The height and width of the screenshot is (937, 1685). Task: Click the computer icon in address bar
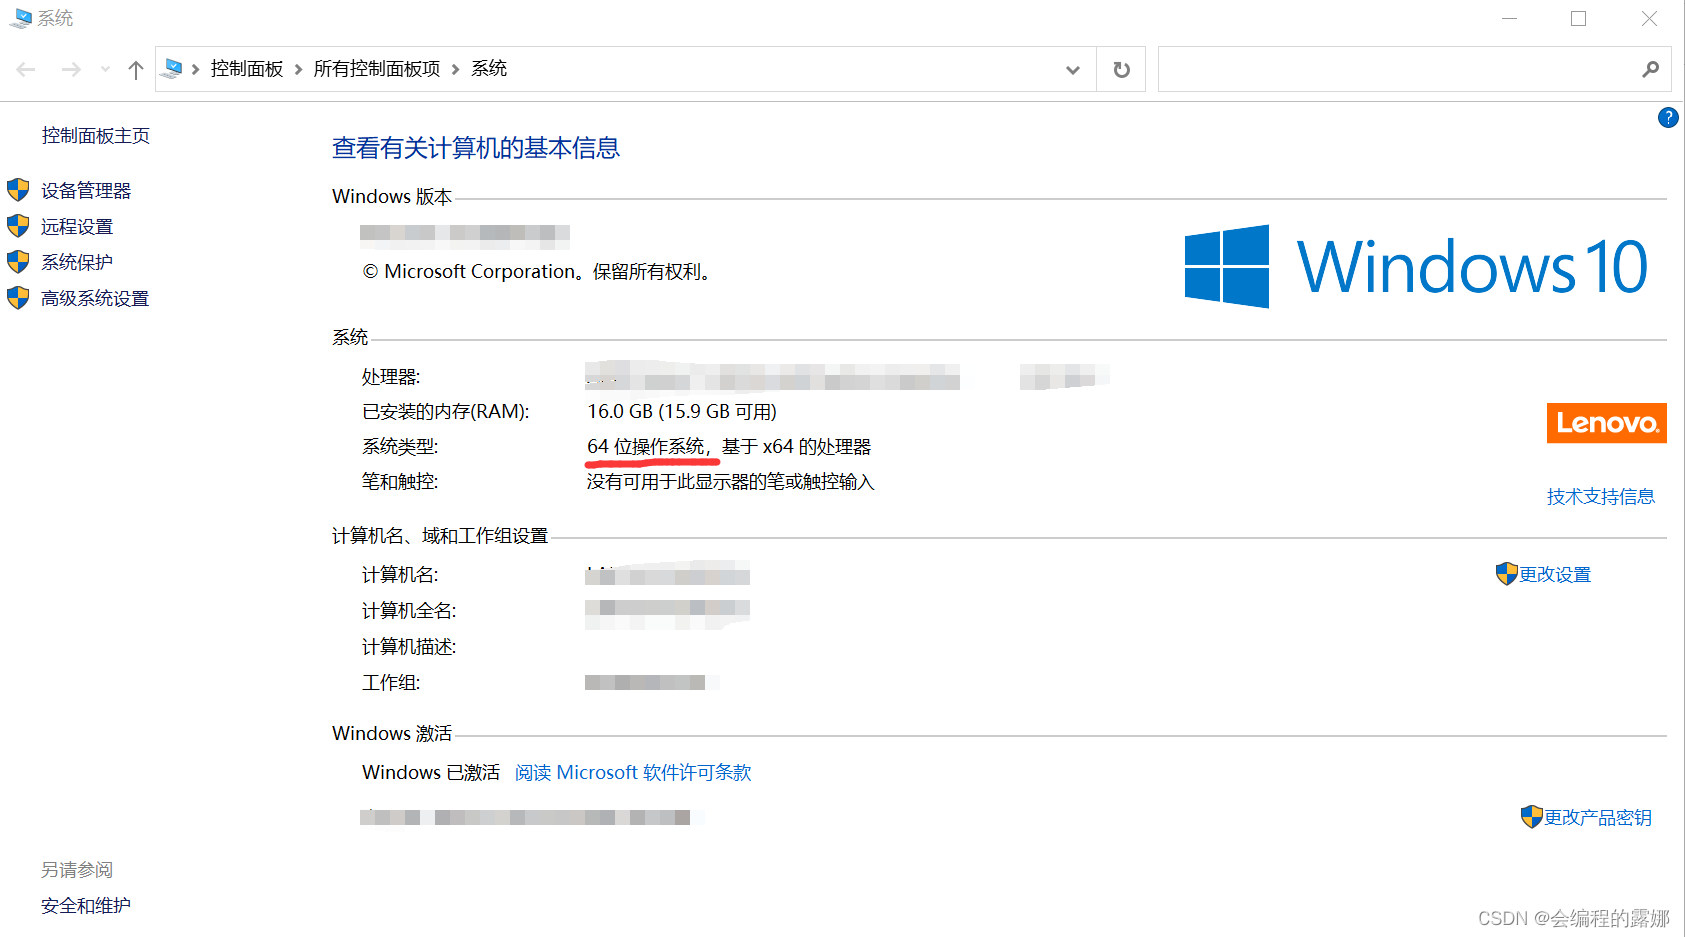(172, 68)
